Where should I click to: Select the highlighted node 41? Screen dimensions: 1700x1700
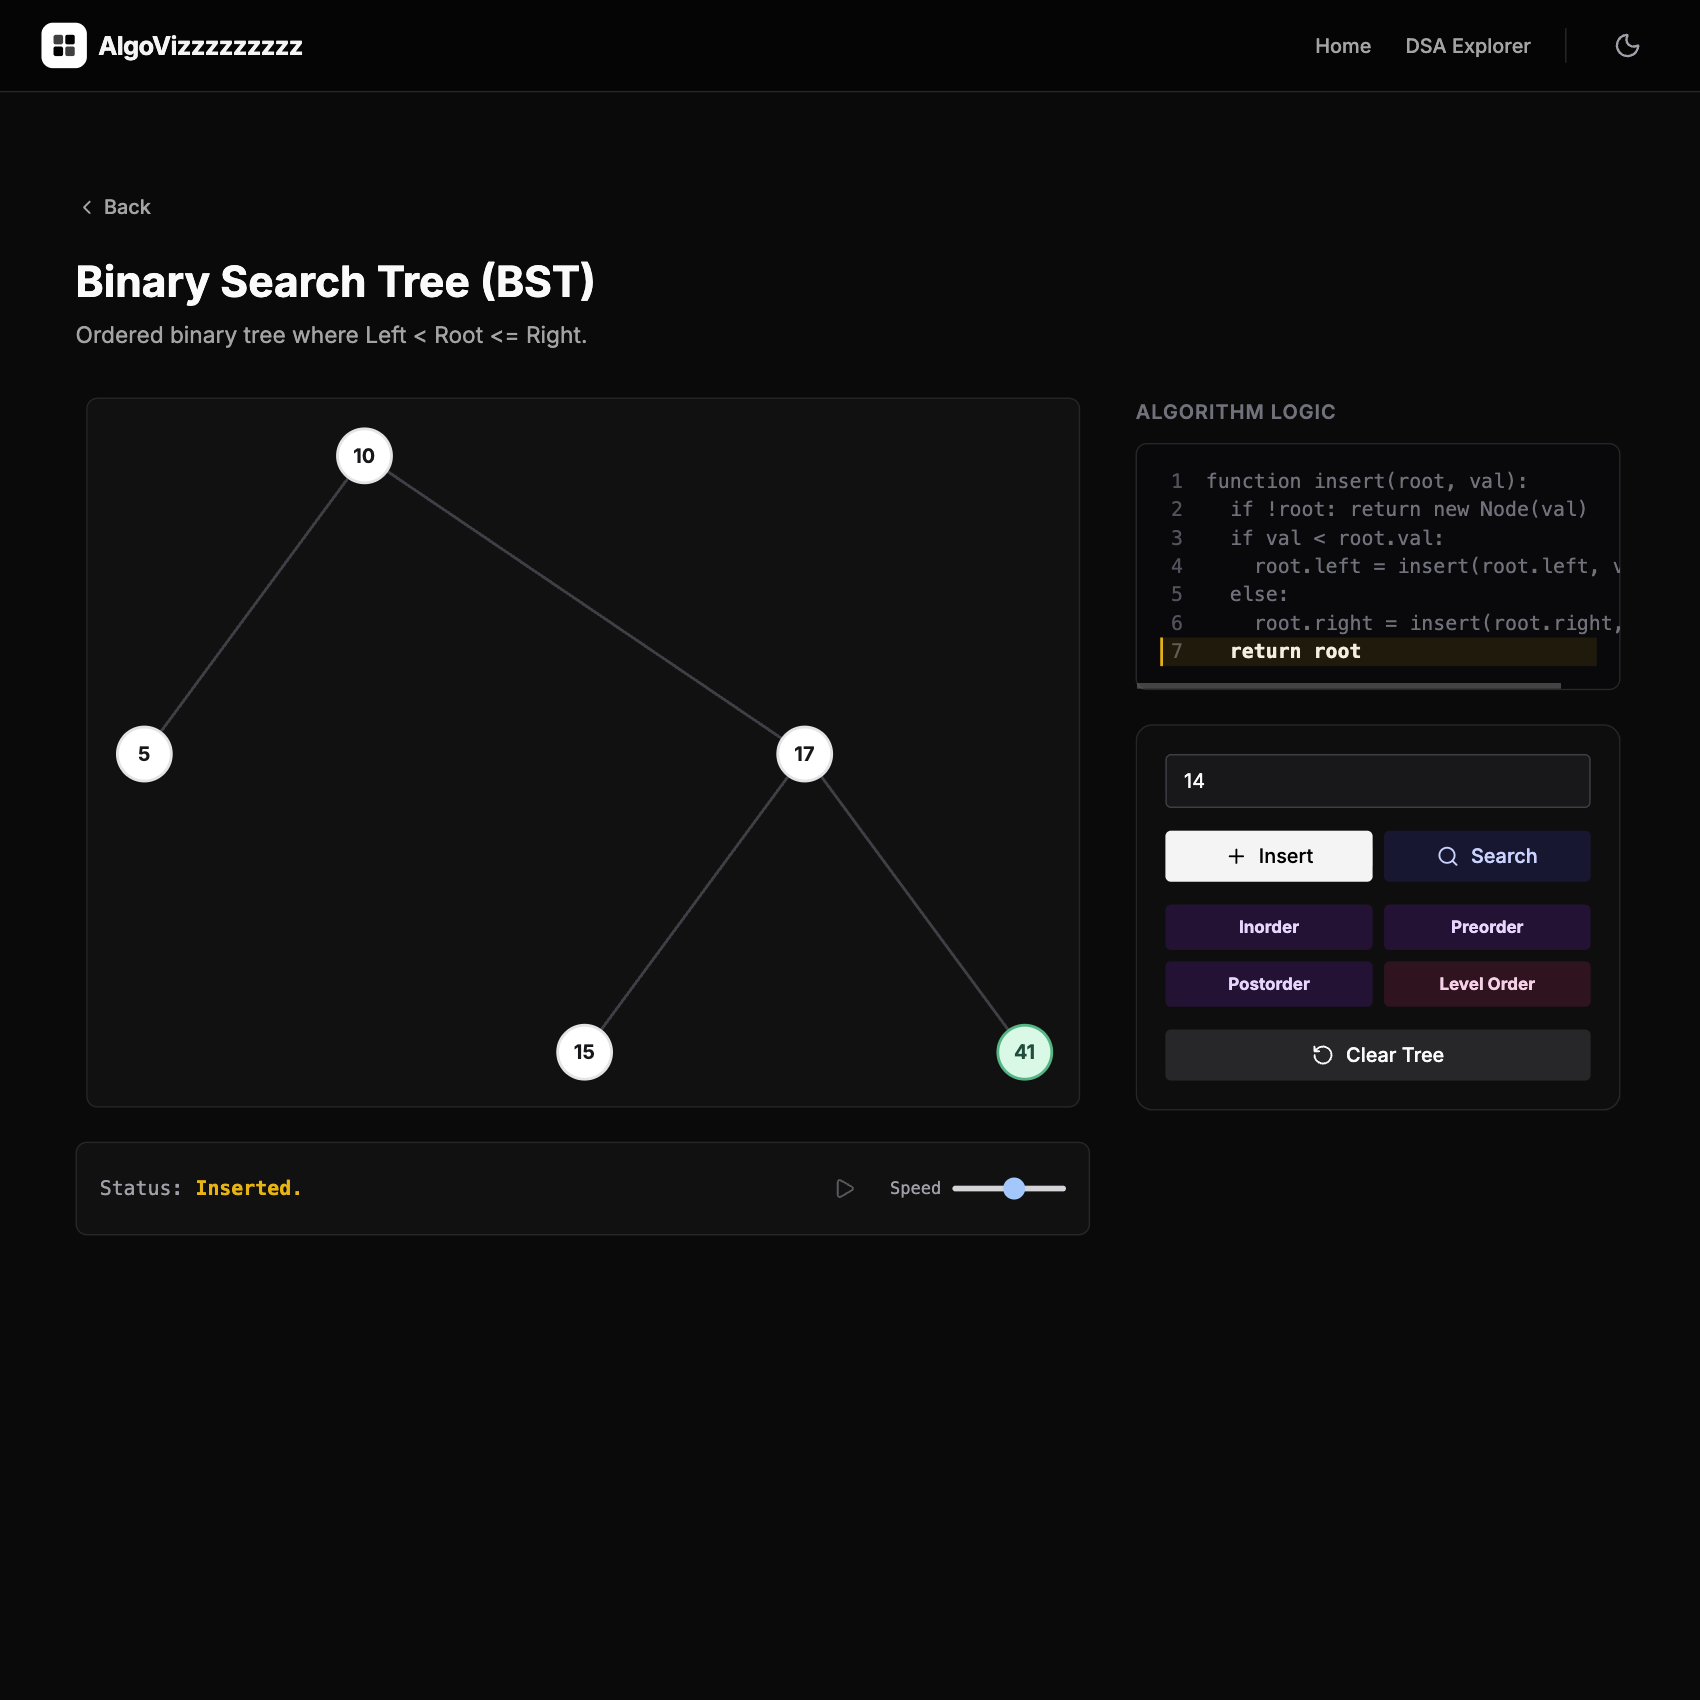(x=1024, y=1051)
